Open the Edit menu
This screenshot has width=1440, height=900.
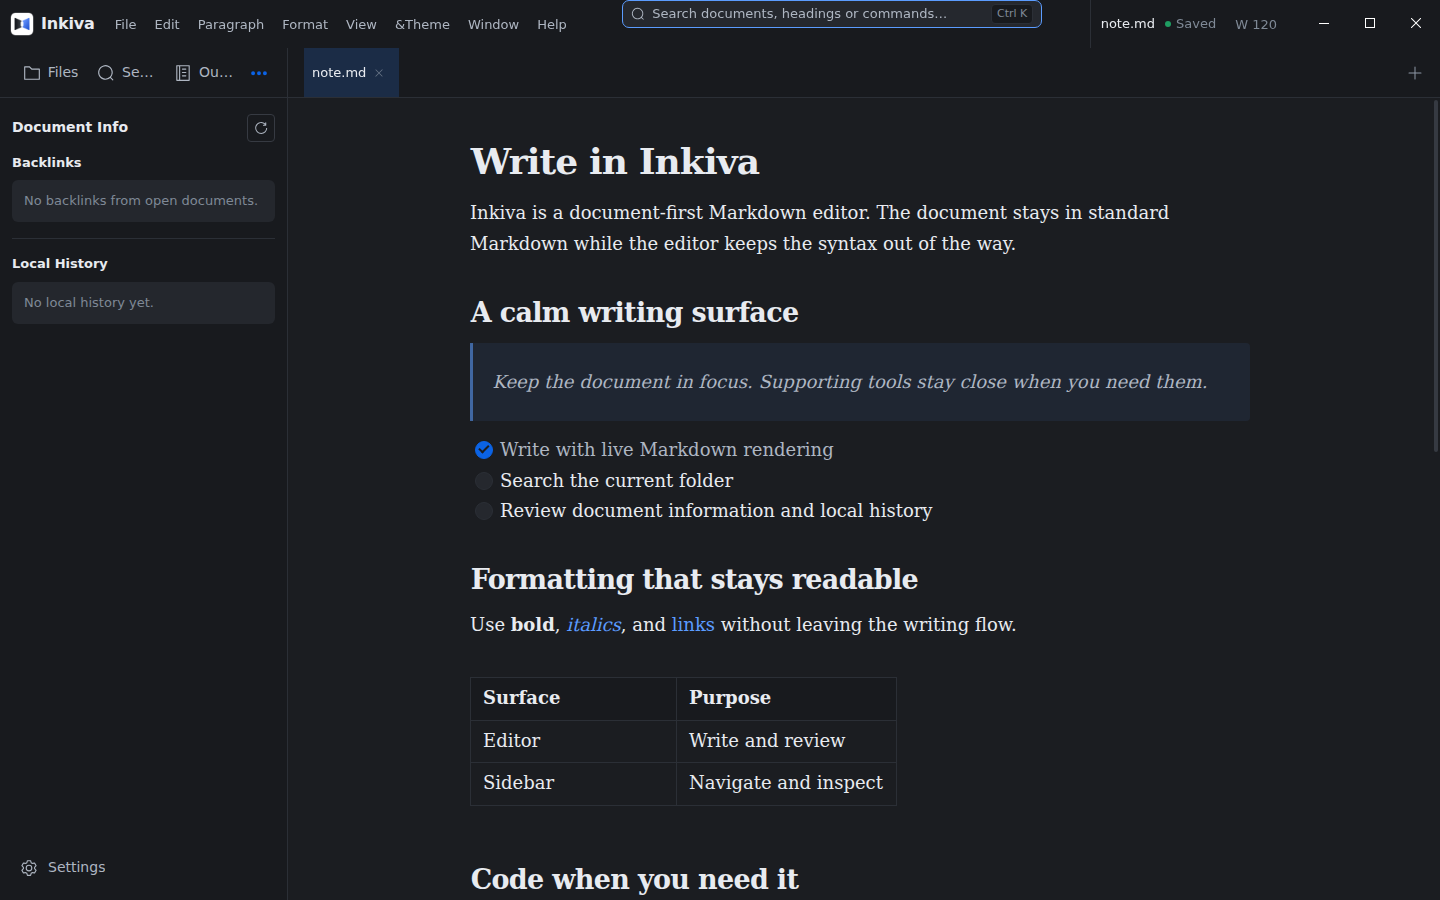(167, 24)
